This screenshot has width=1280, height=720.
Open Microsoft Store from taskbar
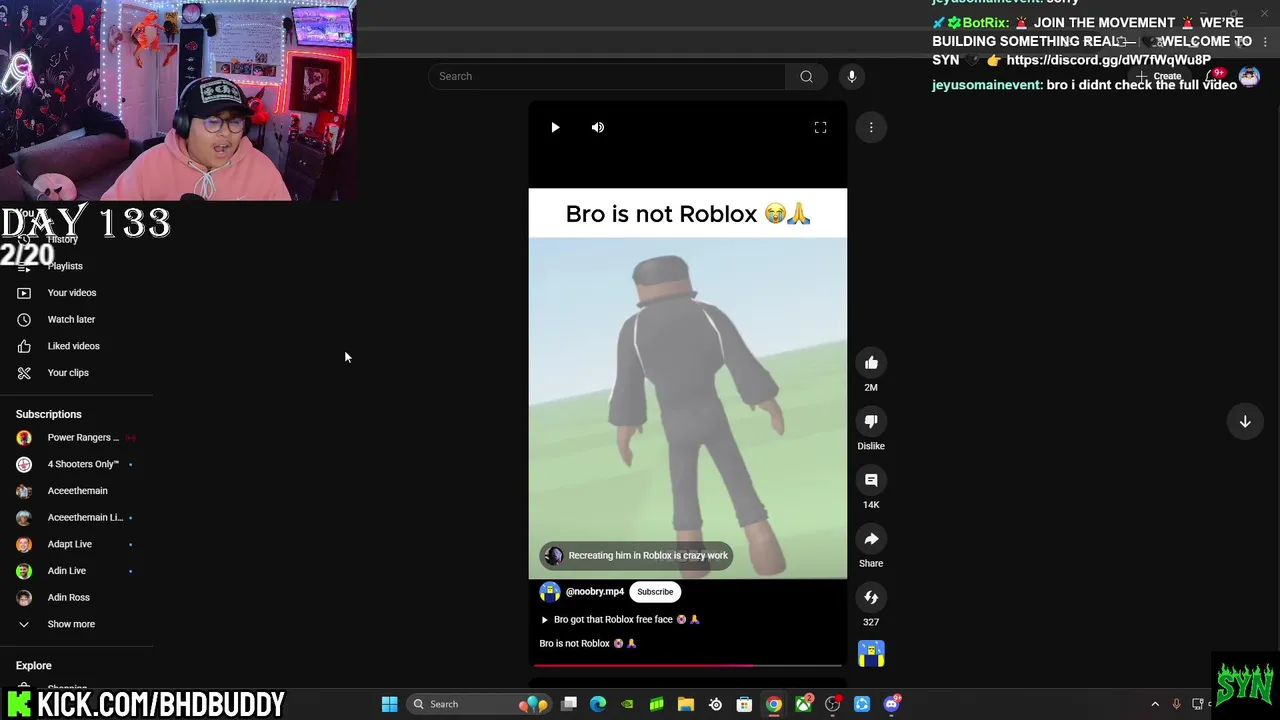[744, 704]
